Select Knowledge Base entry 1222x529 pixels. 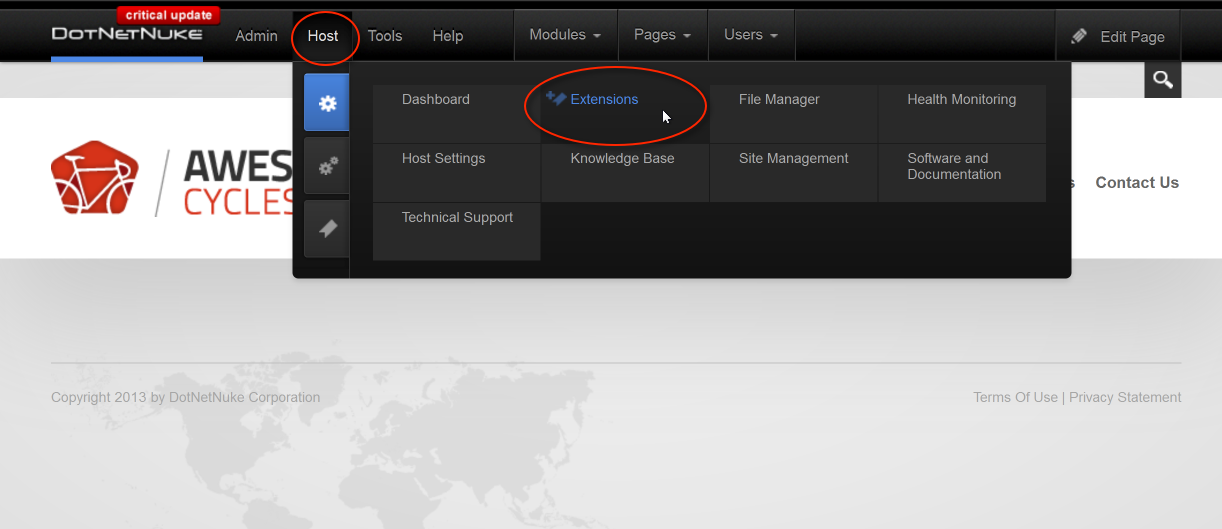(626, 173)
